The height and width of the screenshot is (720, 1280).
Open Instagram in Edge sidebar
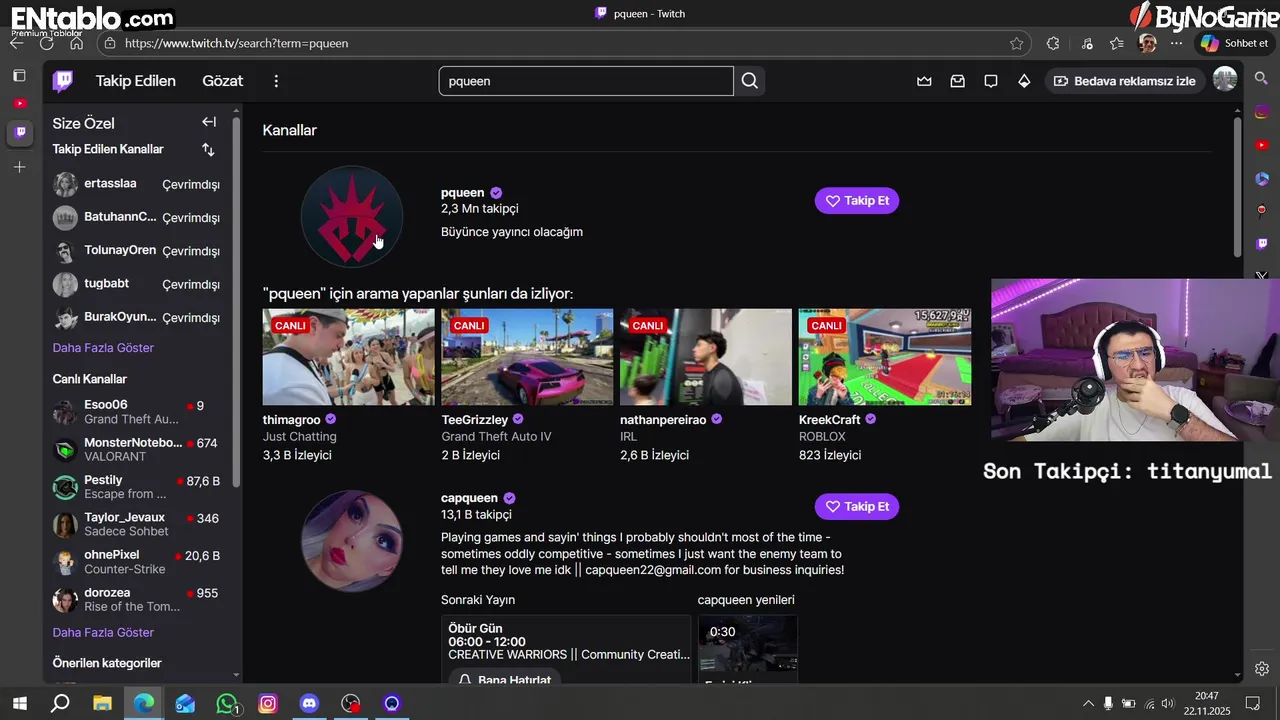(1262, 113)
